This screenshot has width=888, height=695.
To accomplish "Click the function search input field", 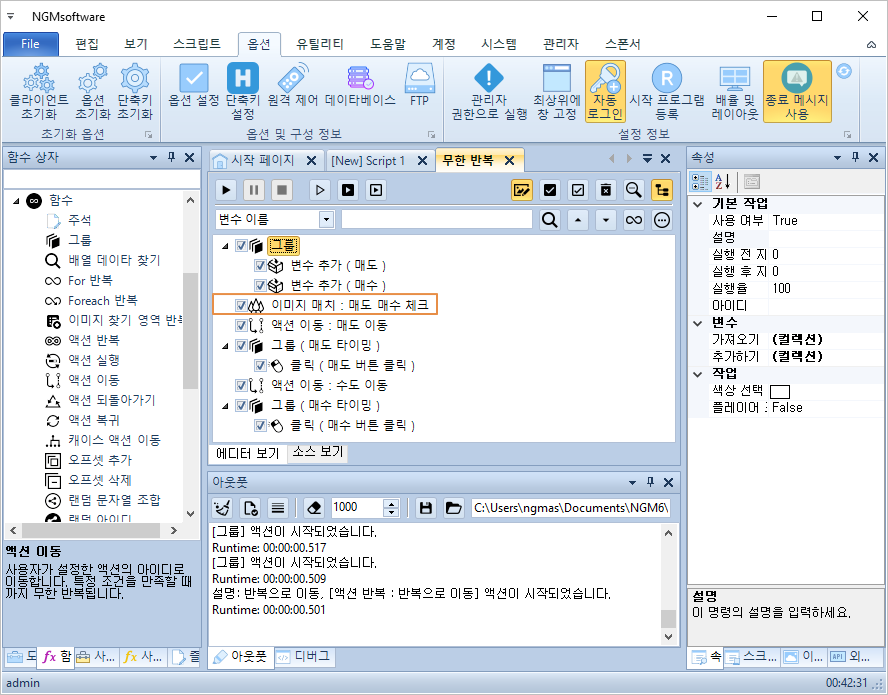I will (102, 179).
